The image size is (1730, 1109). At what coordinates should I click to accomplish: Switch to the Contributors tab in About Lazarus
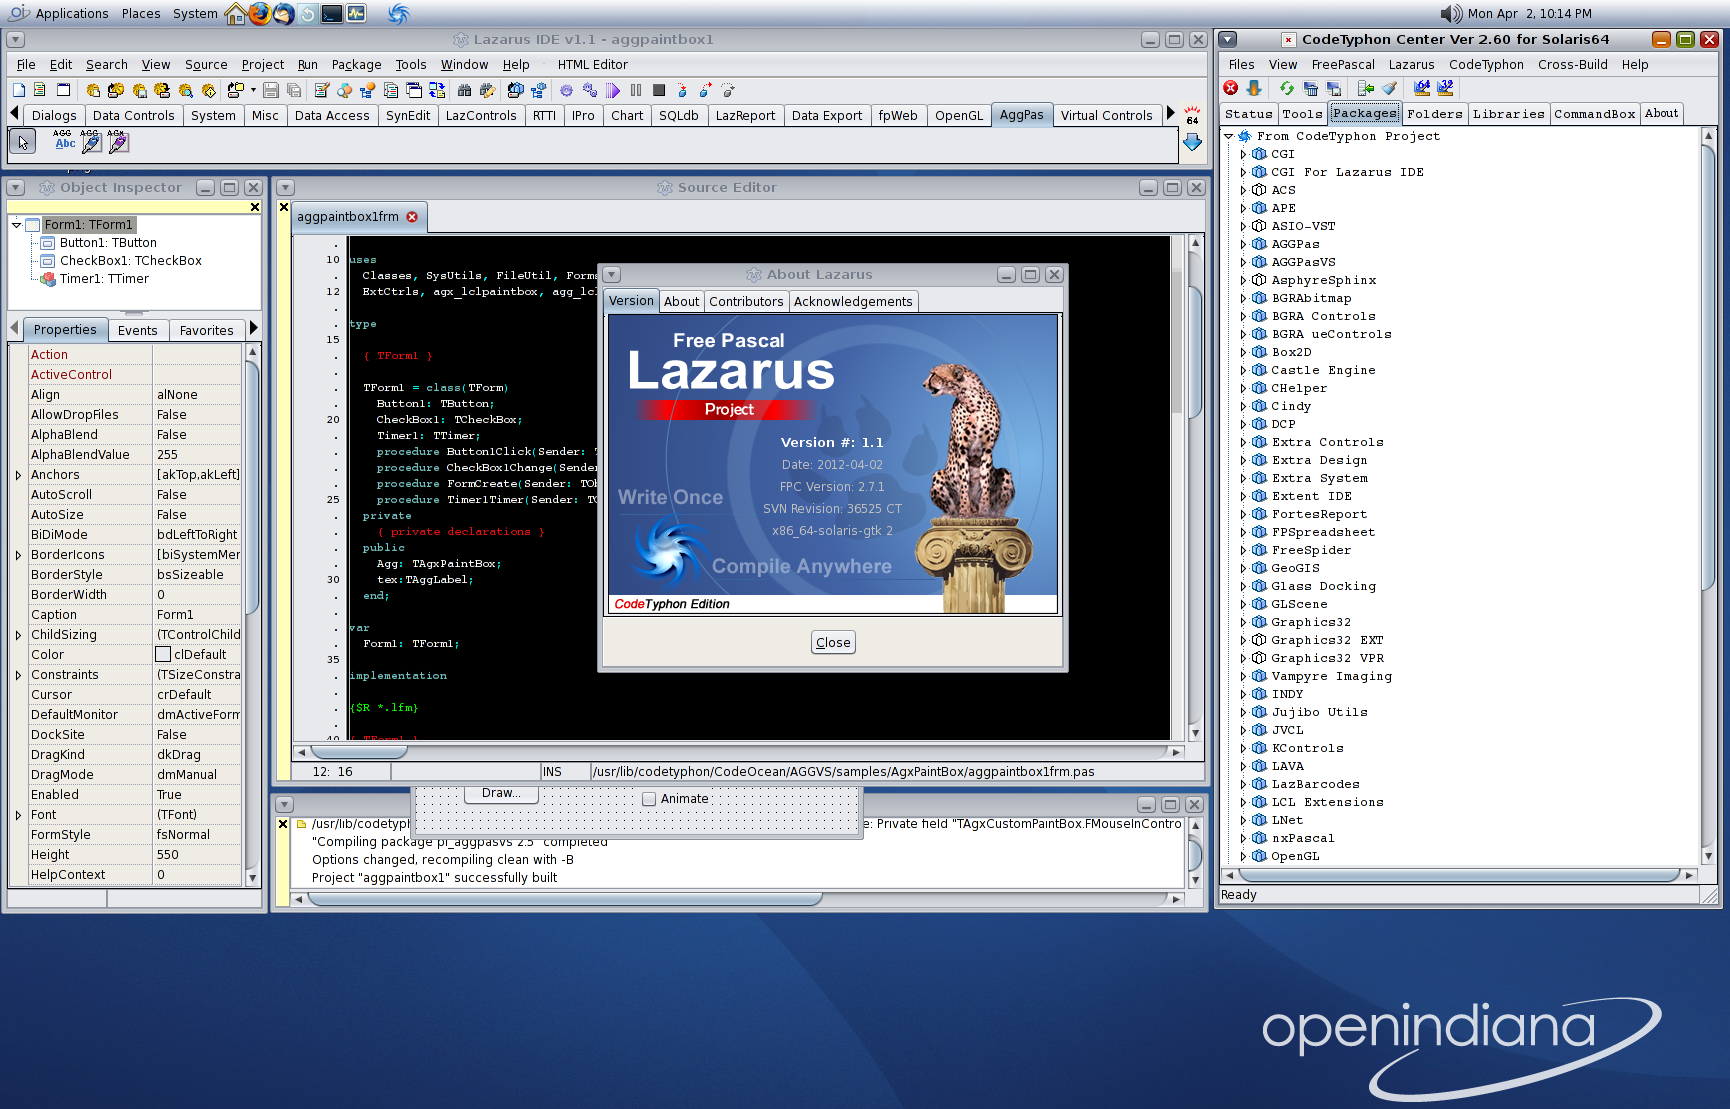tap(746, 301)
